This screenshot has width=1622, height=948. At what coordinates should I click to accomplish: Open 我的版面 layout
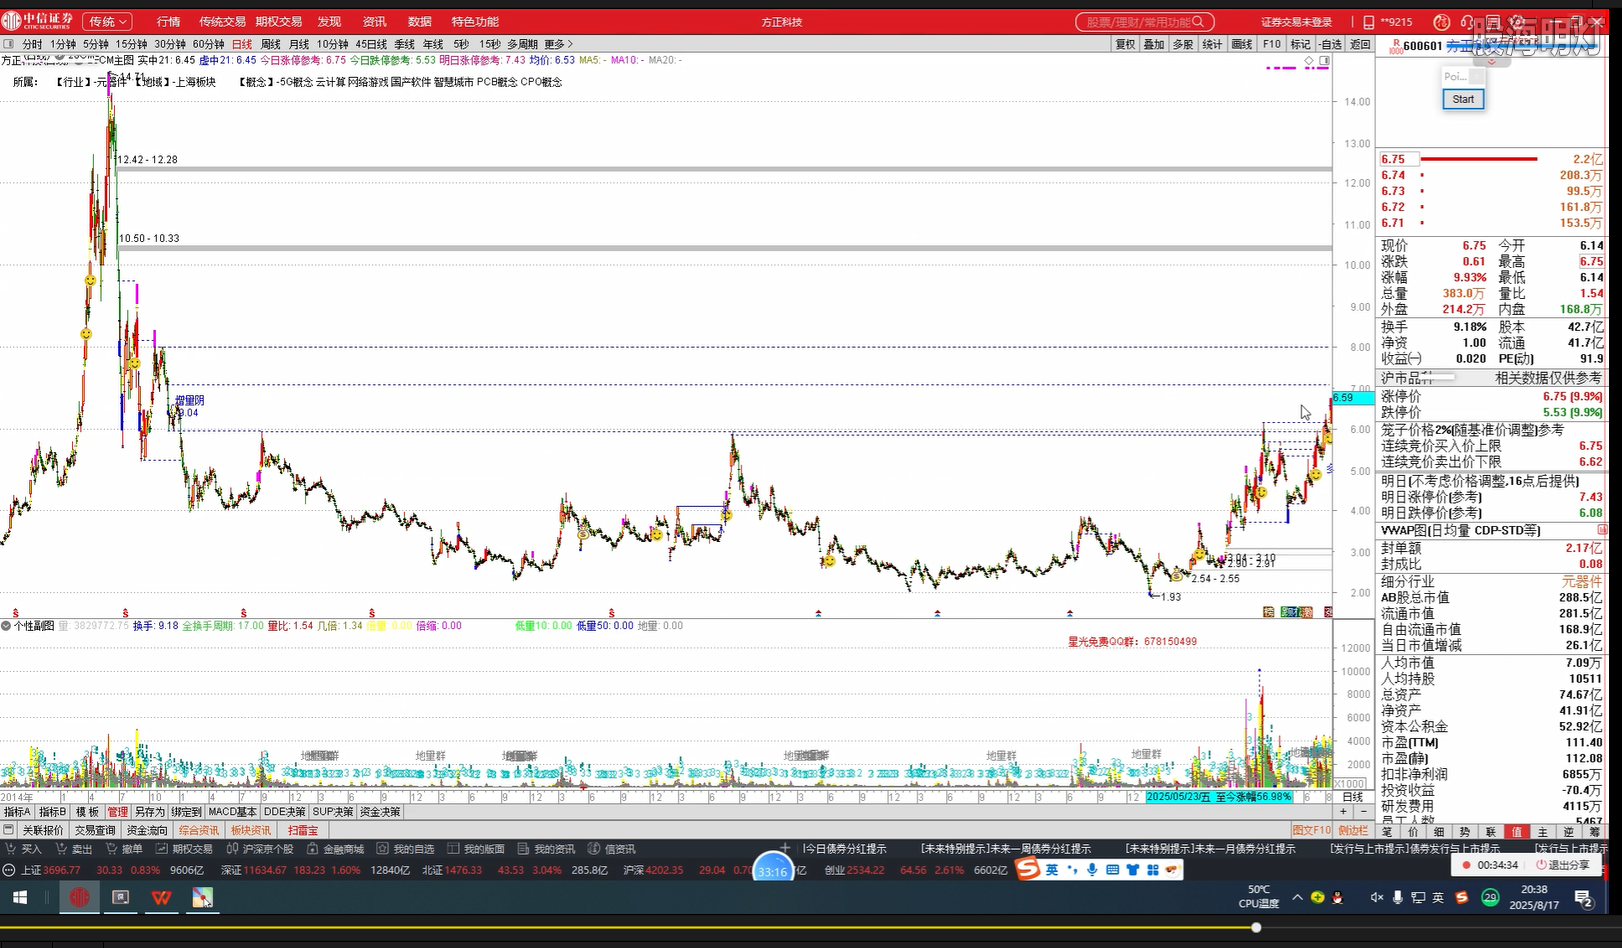476,849
